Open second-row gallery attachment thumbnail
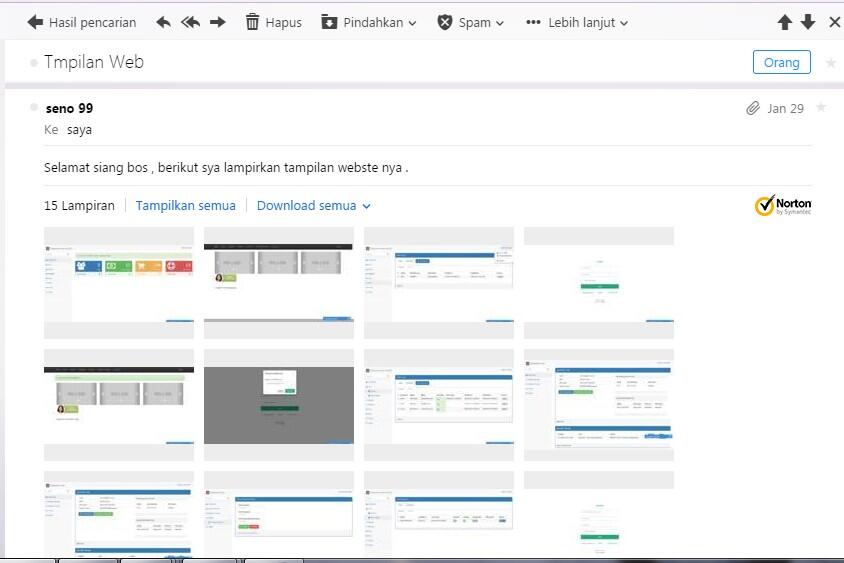This screenshot has width=844, height=563. click(x=119, y=405)
